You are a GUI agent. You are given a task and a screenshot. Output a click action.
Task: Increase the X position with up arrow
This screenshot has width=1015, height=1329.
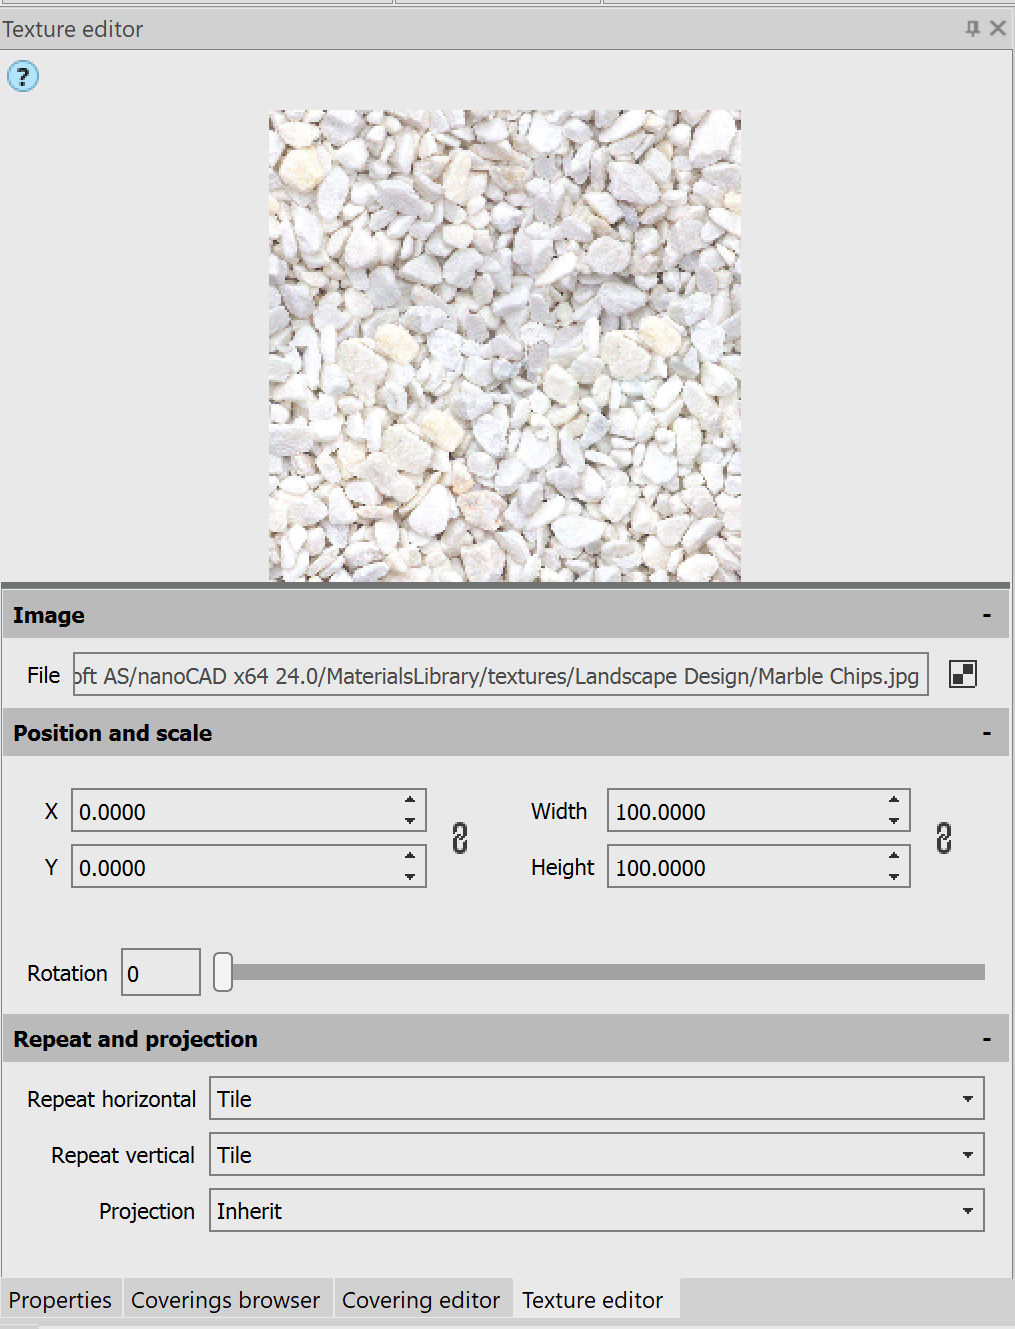410,801
